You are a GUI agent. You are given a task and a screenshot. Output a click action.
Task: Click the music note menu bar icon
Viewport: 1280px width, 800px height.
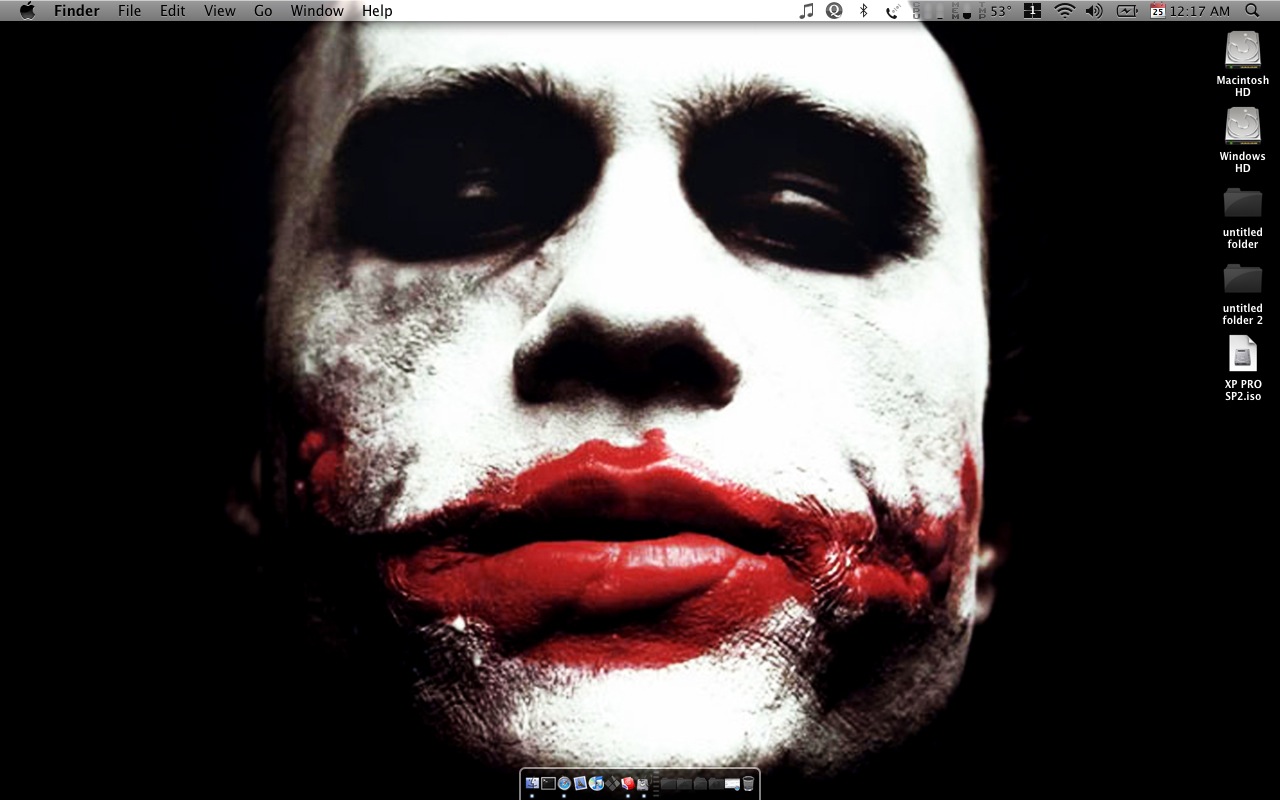tap(806, 11)
